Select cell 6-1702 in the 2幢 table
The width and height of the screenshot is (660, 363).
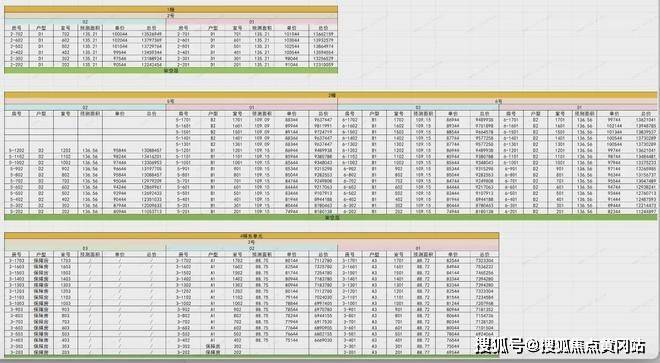[349, 120]
